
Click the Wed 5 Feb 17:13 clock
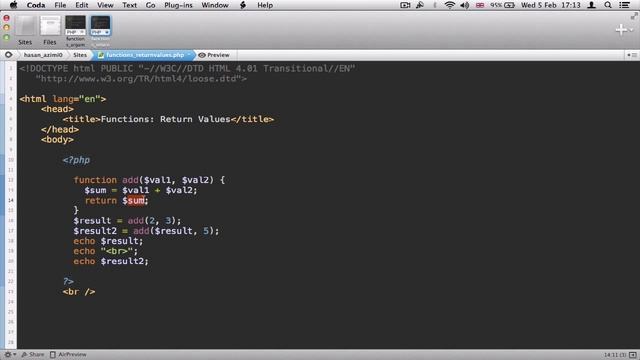point(550,5)
